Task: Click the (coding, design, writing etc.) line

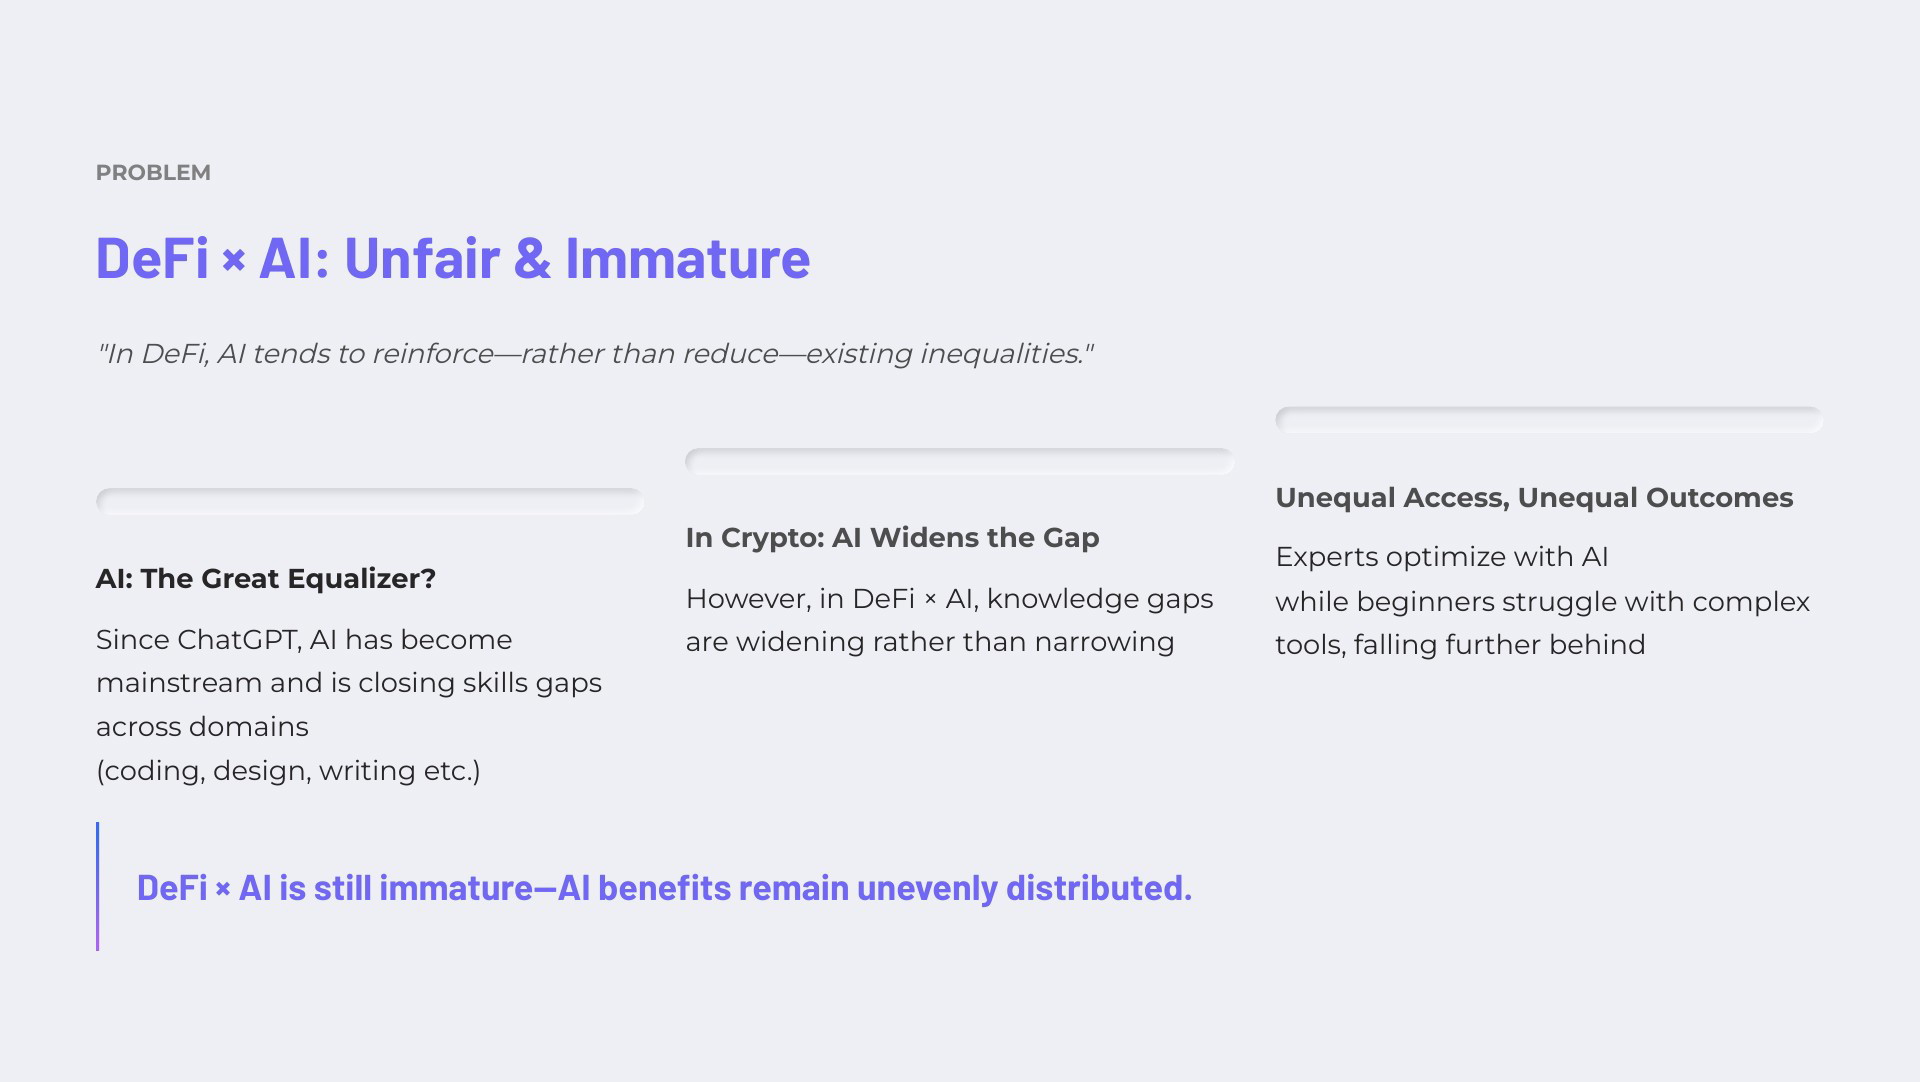Action: (288, 771)
